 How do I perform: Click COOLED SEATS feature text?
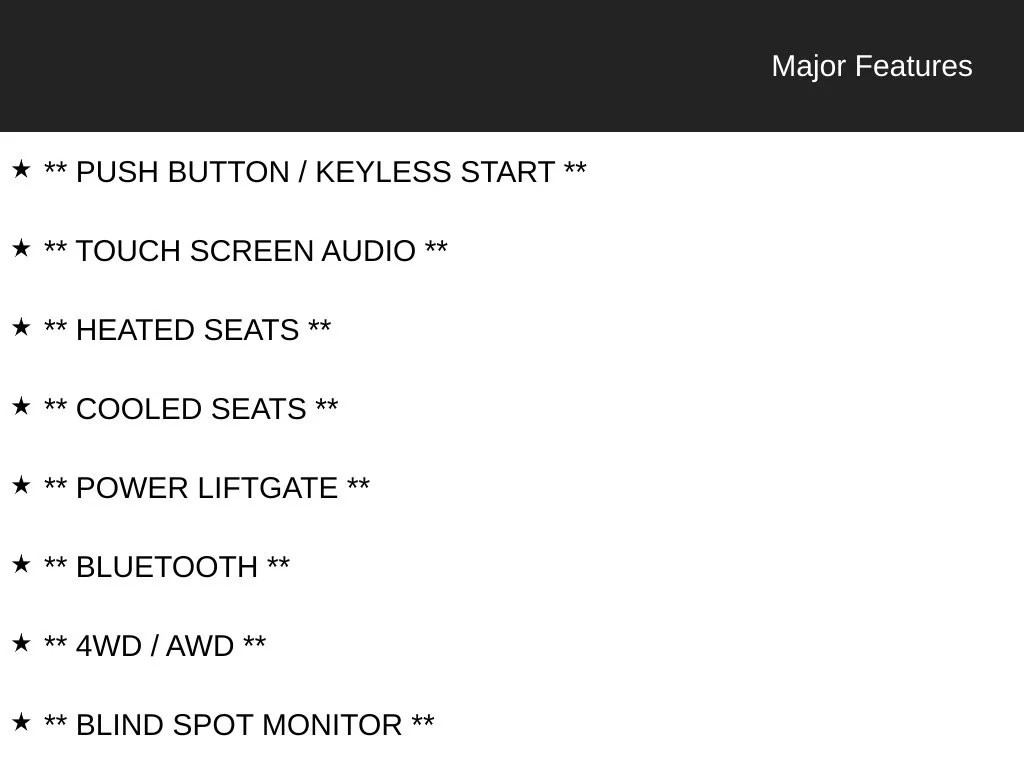tap(191, 409)
